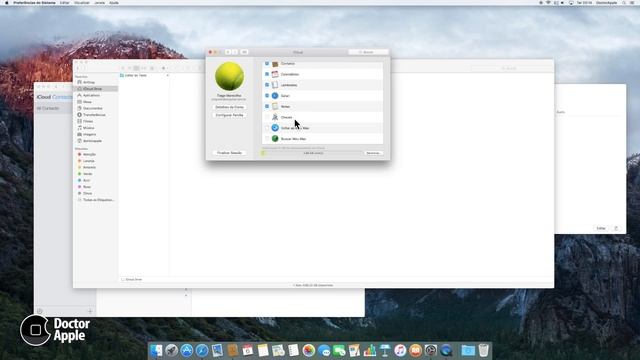This screenshot has height=360, width=640.
Task: Click the Spotlight search menu bar icon
Action: pyautogui.click(x=624, y=2)
